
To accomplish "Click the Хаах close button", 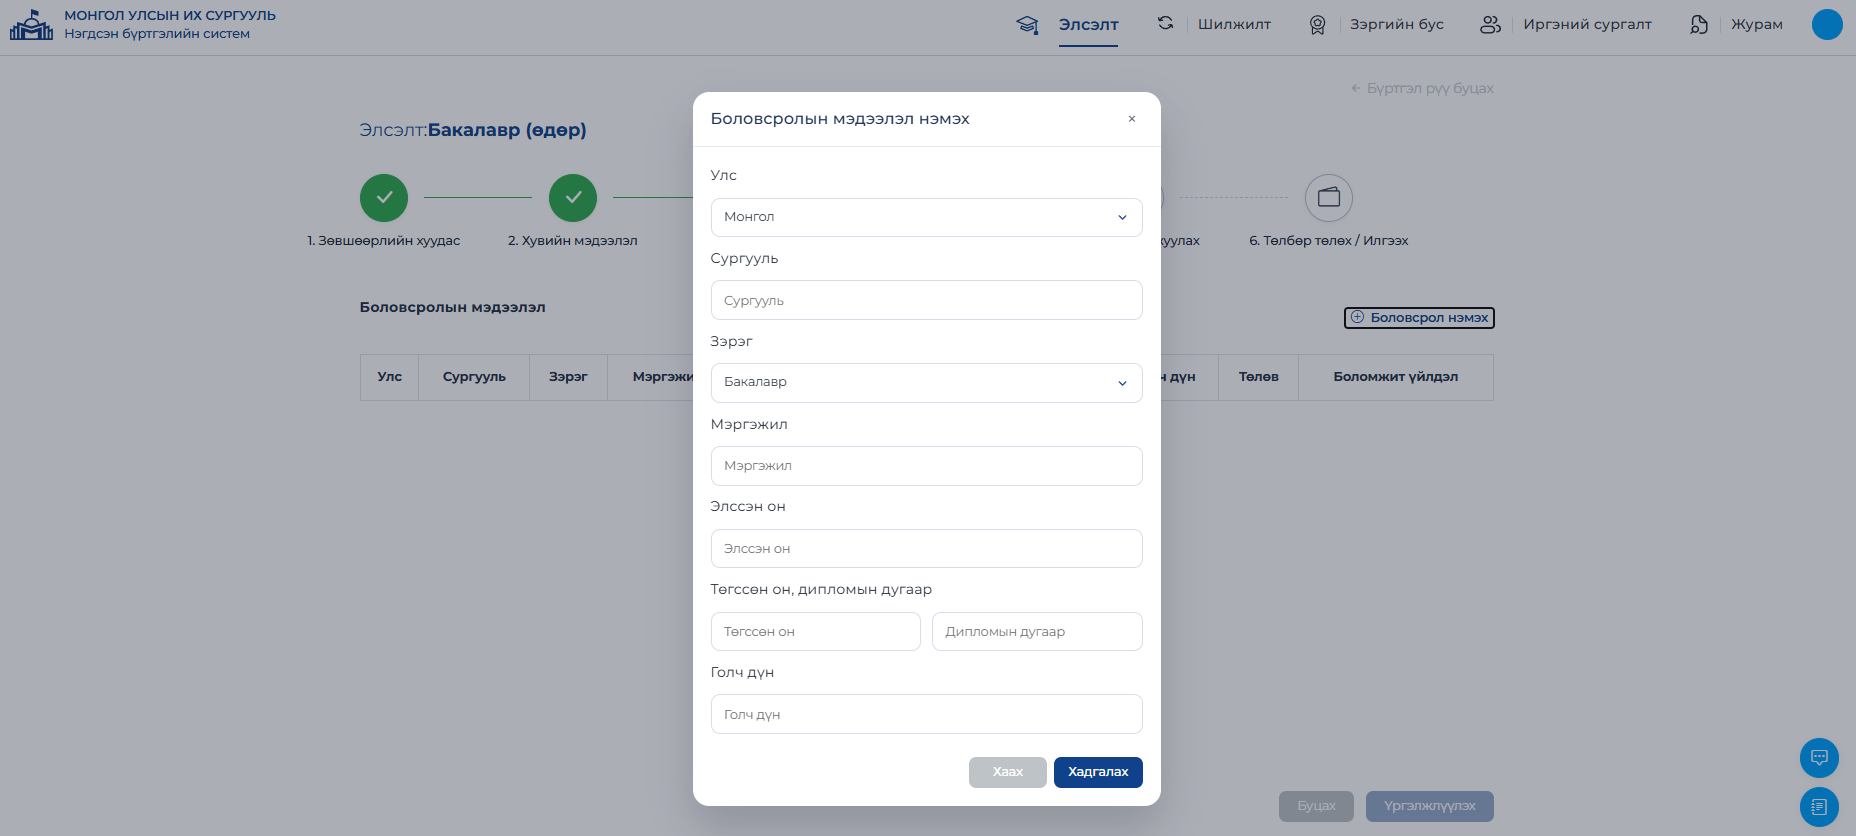I will pos(1008,772).
